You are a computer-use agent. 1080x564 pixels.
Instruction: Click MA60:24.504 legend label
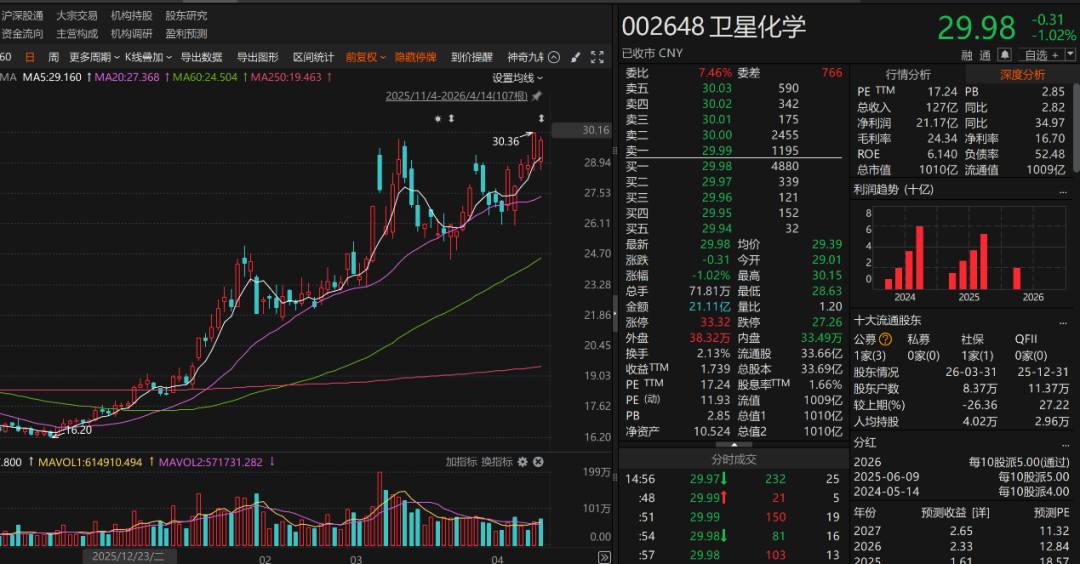pyautogui.click(x=205, y=77)
